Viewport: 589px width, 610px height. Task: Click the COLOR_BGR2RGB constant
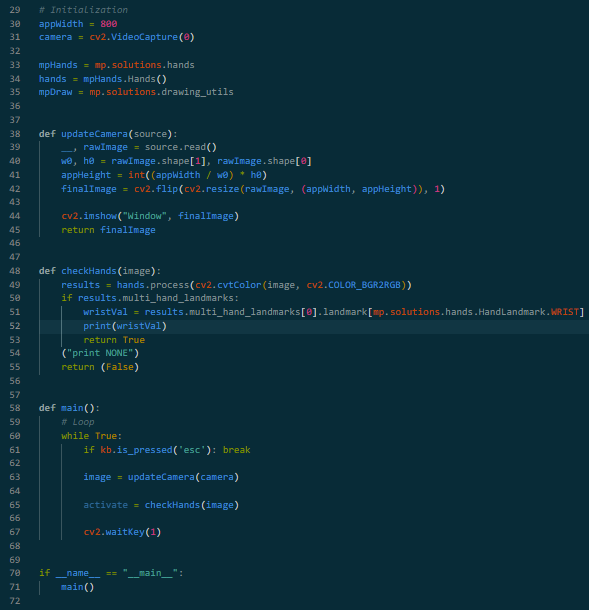[364, 285]
